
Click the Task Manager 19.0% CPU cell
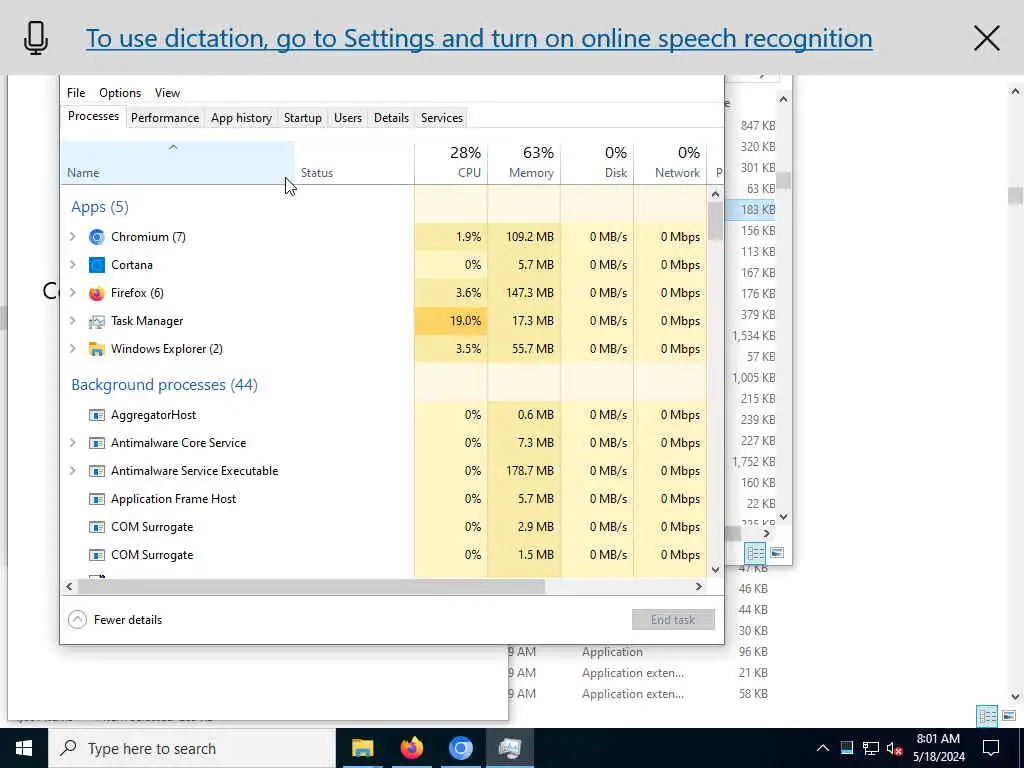point(451,321)
